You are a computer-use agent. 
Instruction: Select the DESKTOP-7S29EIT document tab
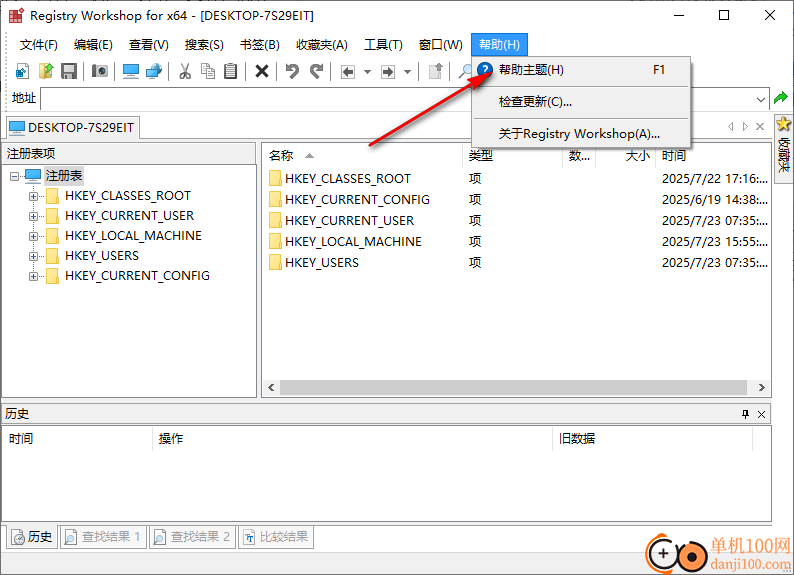click(73, 128)
